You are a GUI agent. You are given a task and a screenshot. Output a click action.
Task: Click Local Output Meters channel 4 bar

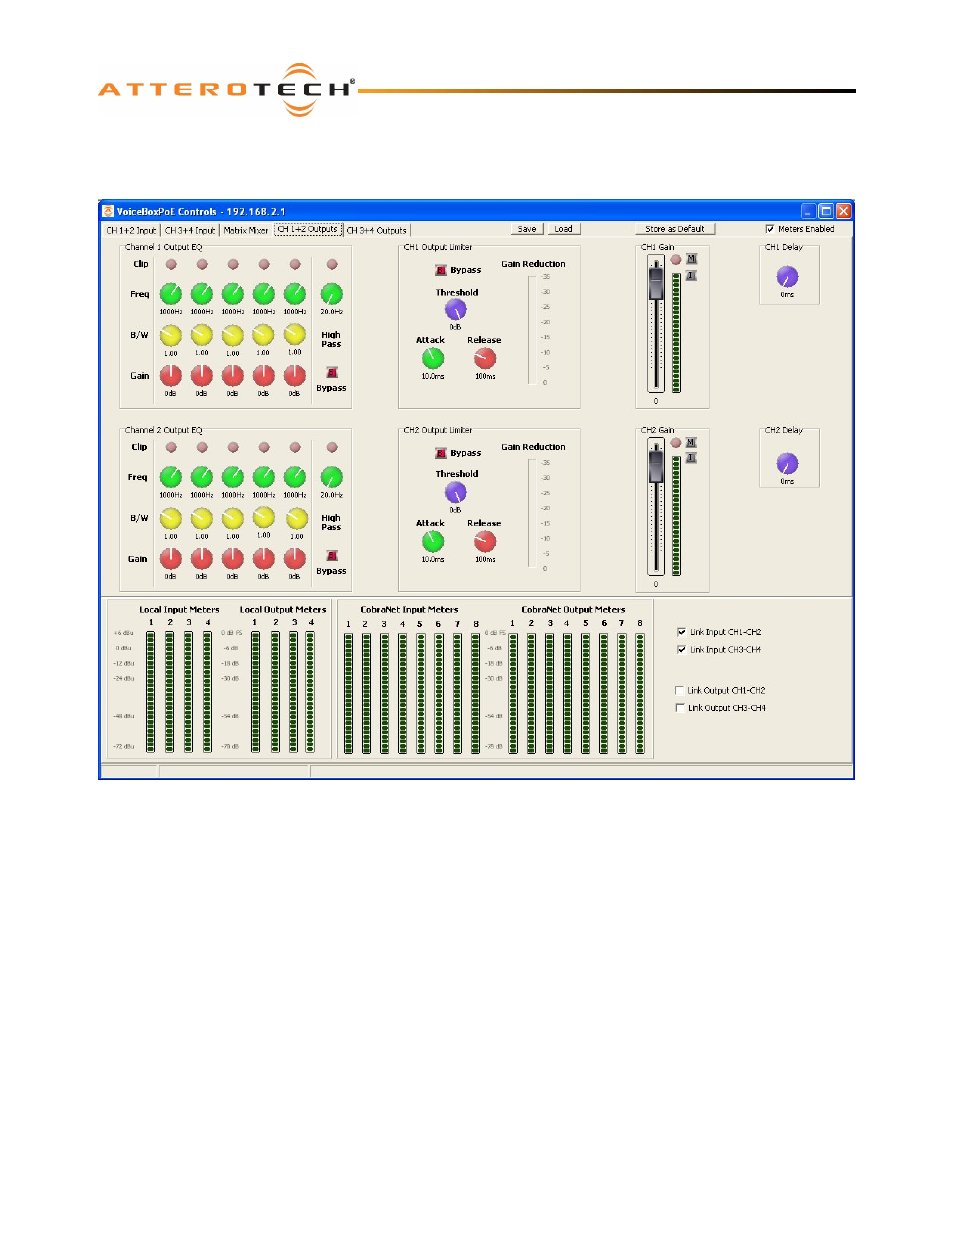point(311,692)
